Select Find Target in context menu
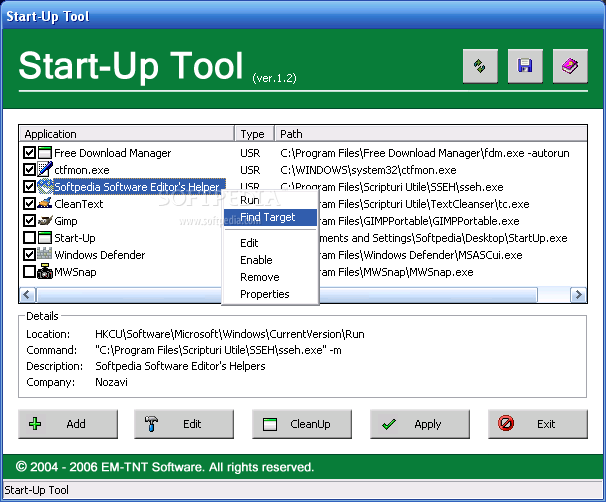This screenshot has width=606, height=502. click(270, 217)
